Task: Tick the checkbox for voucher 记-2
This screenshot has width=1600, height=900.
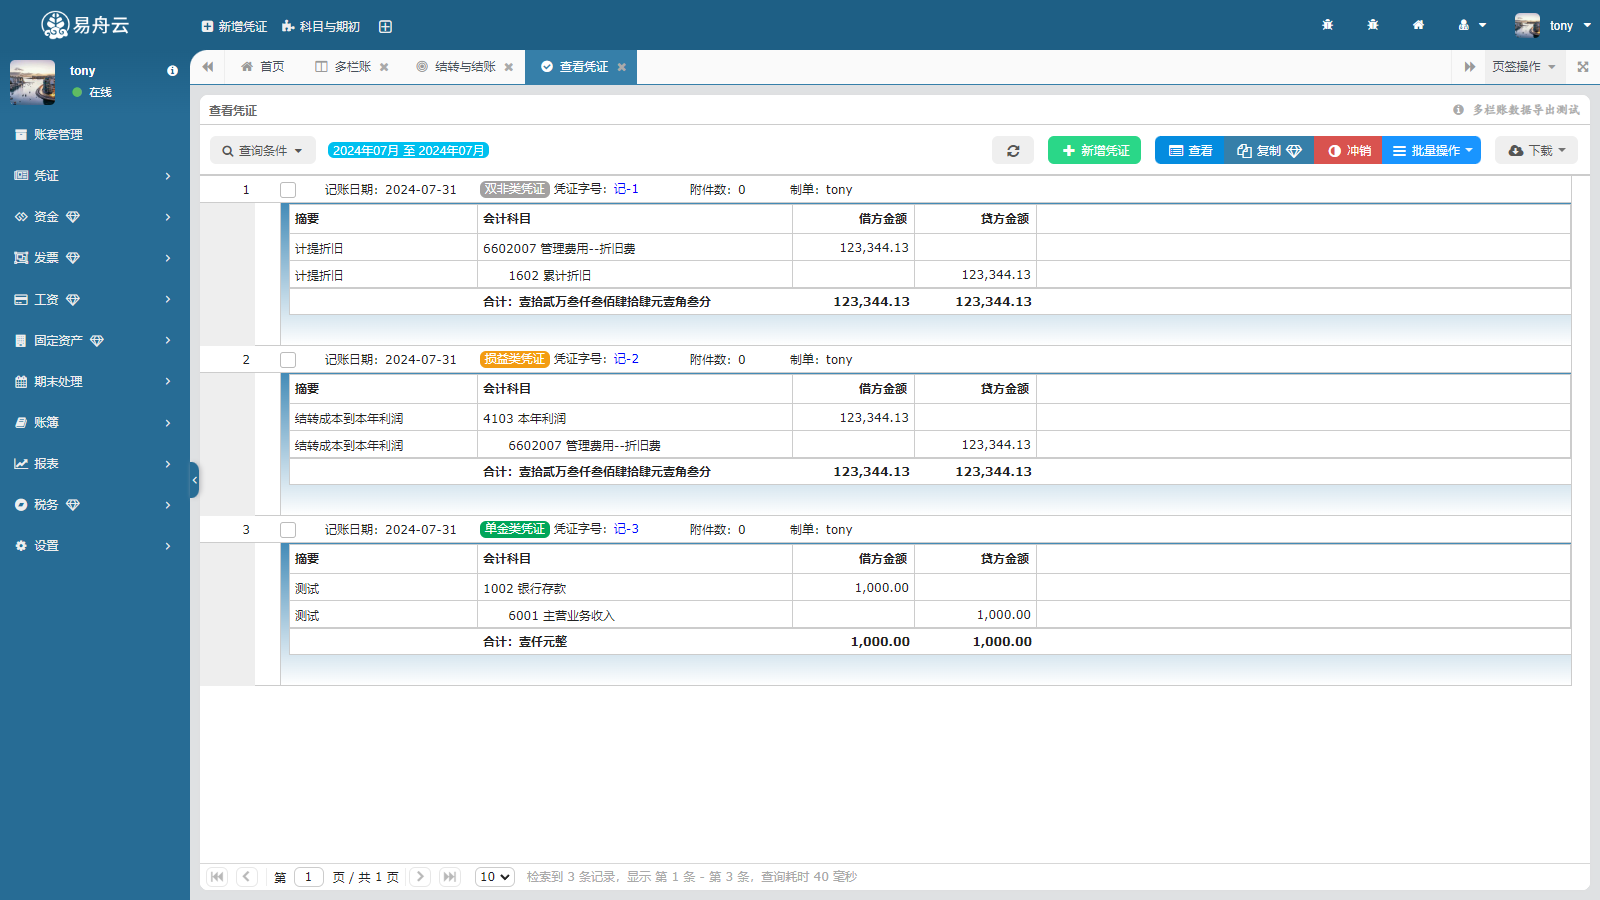Action: coord(288,360)
